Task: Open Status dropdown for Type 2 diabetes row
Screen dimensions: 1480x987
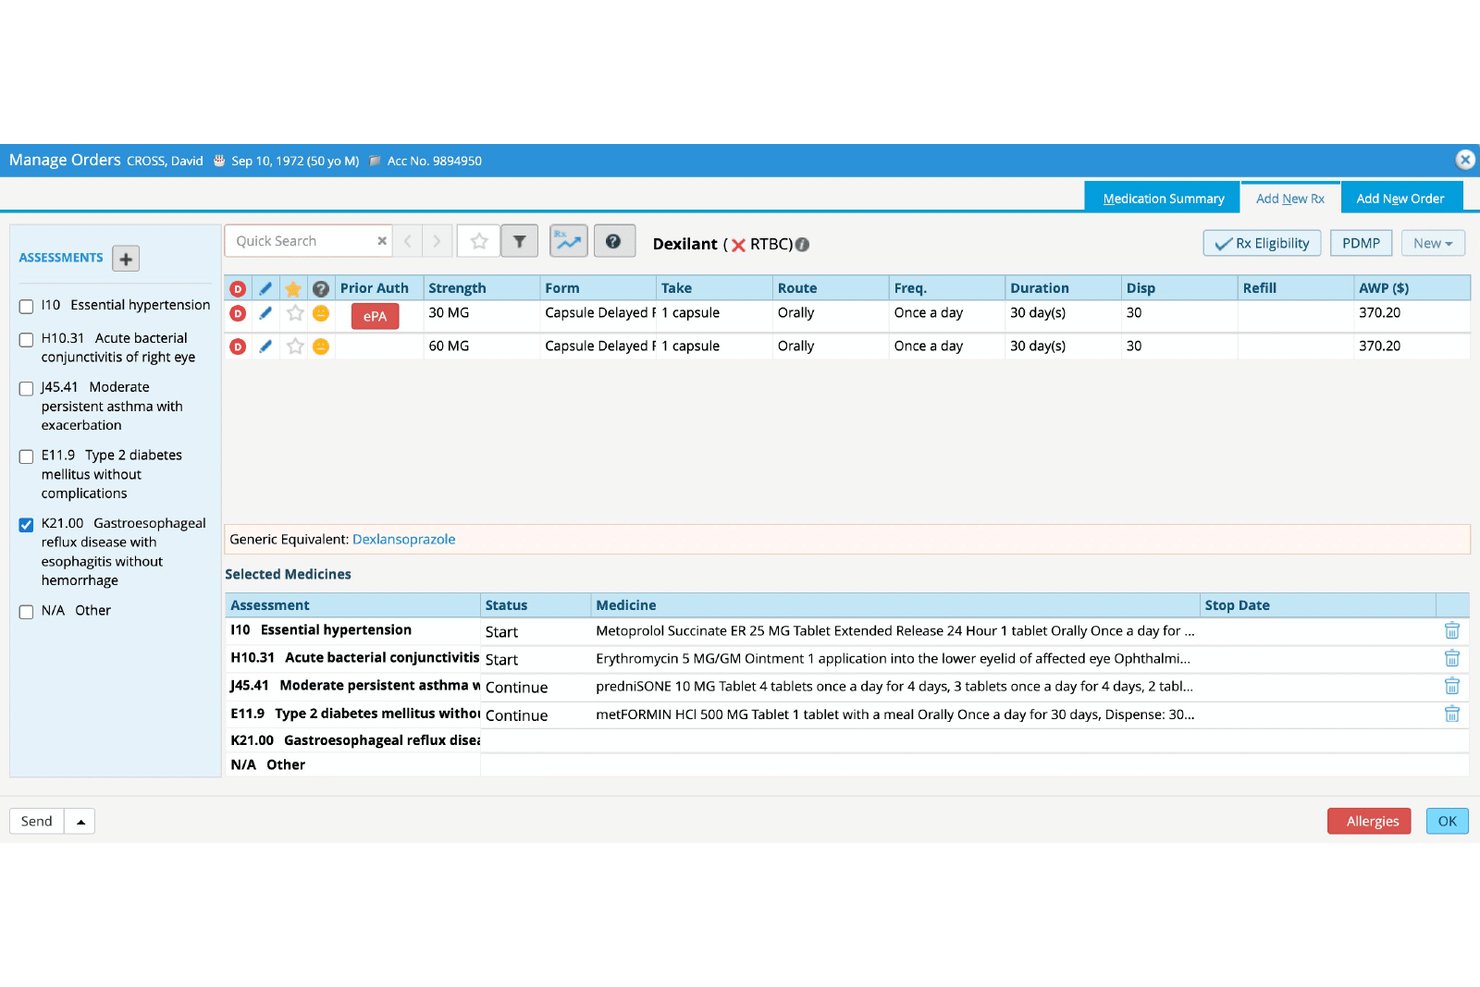Action: [535, 715]
